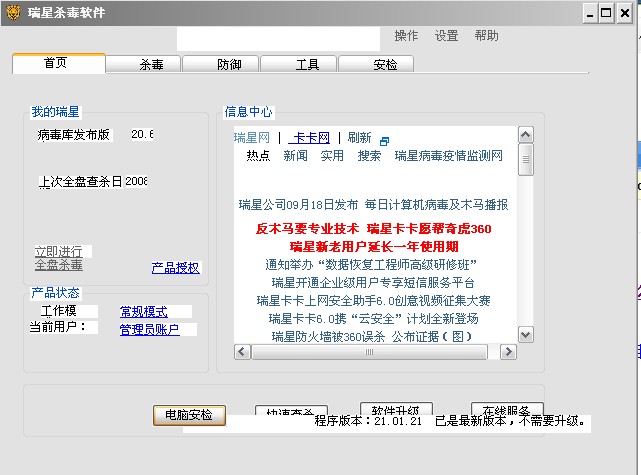Viewport: 641px width, 475px height.
Task: Click the Rising lion logo icon in title bar
Action: tap(13, 13)
